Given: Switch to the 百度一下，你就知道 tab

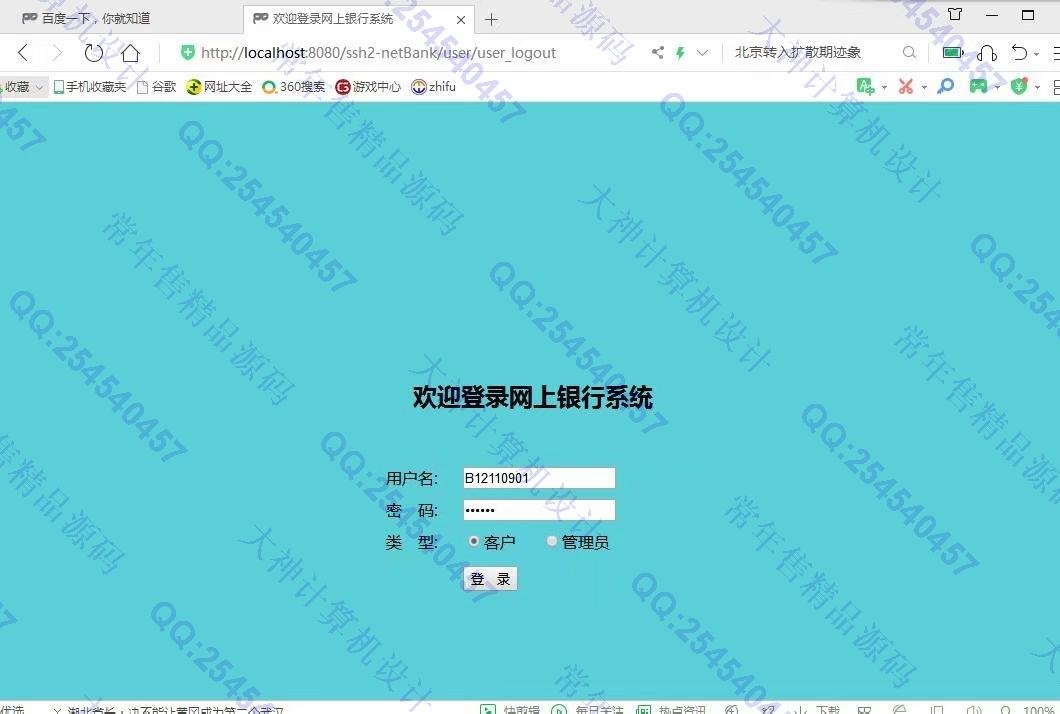Looking at the screenshot, I should [x=122, y=18].
